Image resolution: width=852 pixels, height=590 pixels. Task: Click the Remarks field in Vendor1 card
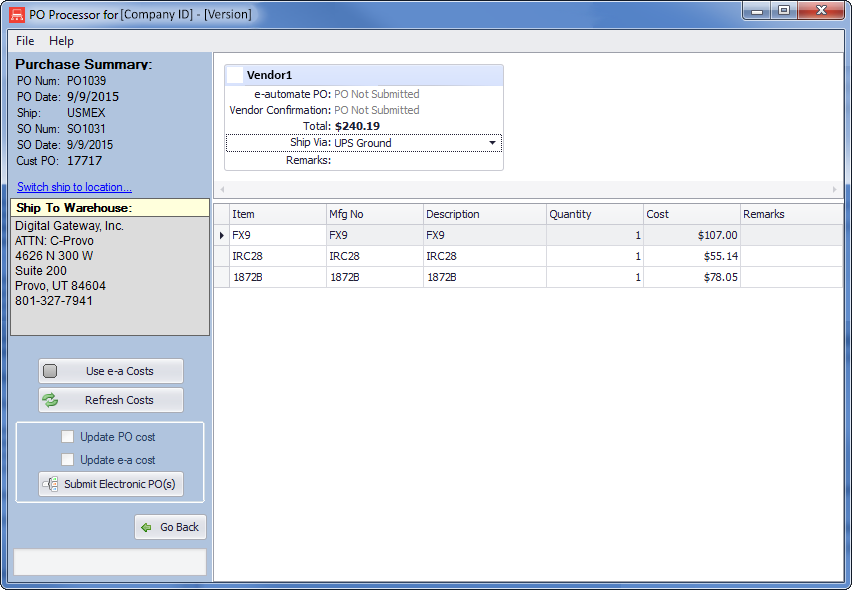click(416, 160)
